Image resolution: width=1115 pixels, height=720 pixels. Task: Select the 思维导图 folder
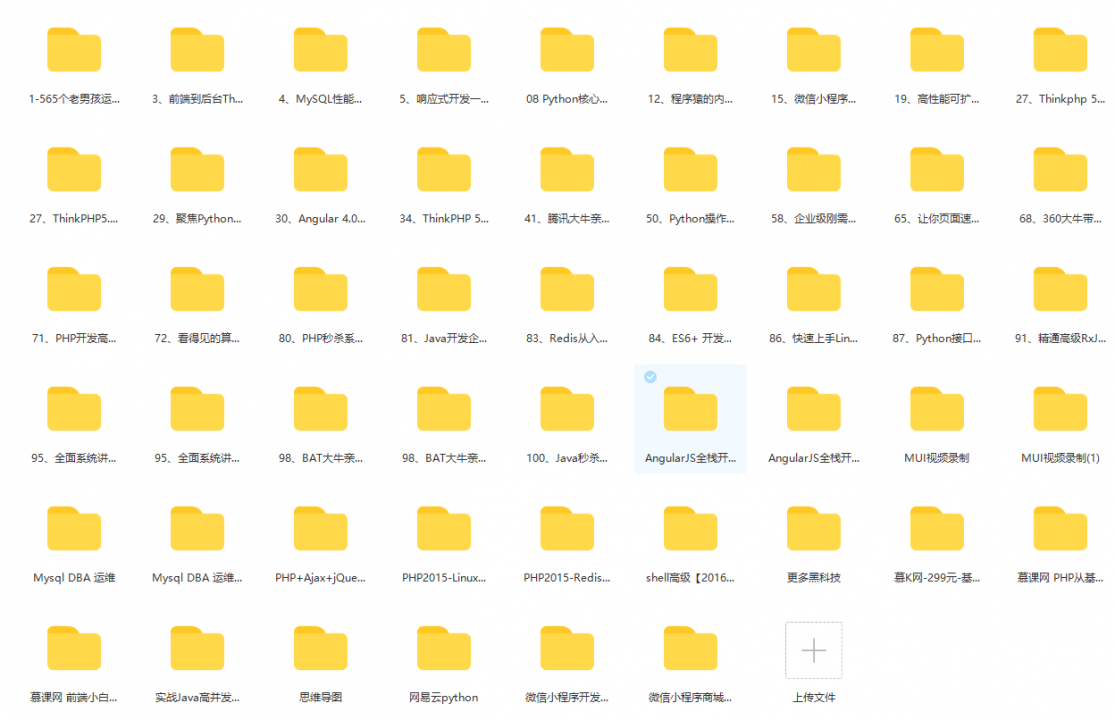pos(321,648)
